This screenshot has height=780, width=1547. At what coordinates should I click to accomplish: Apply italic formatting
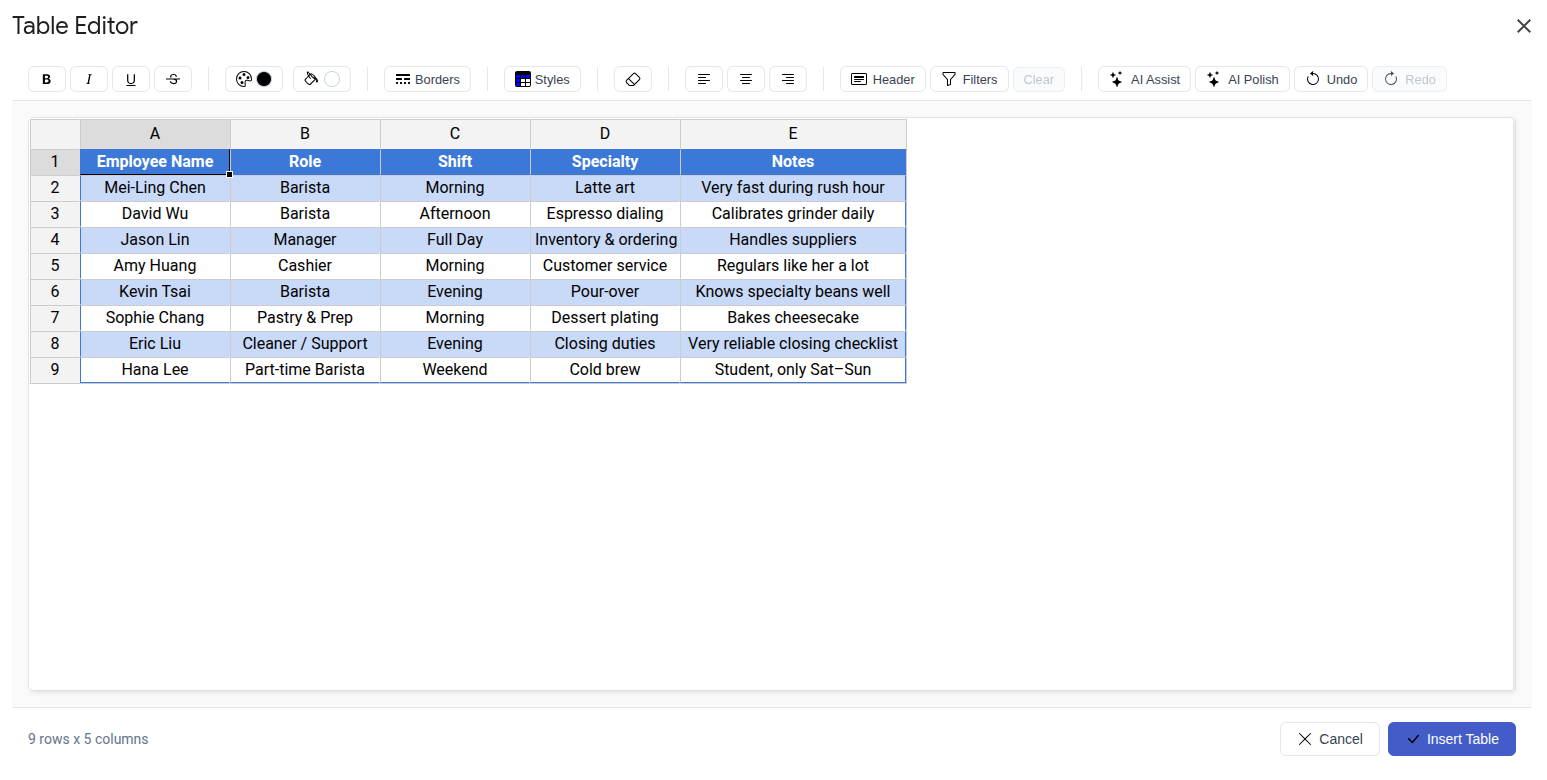88,79
